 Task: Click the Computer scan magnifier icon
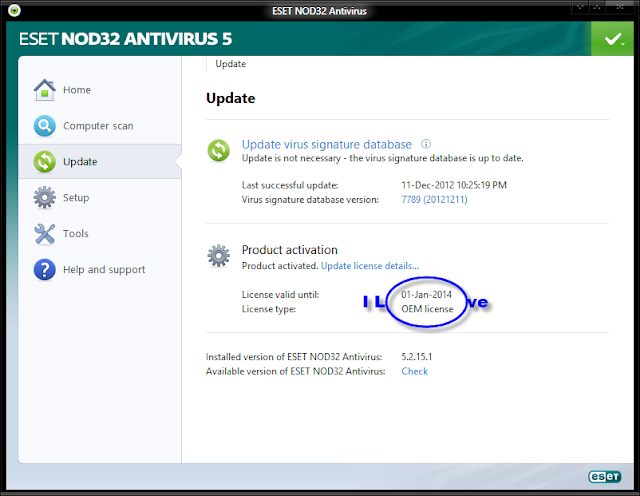44,126
